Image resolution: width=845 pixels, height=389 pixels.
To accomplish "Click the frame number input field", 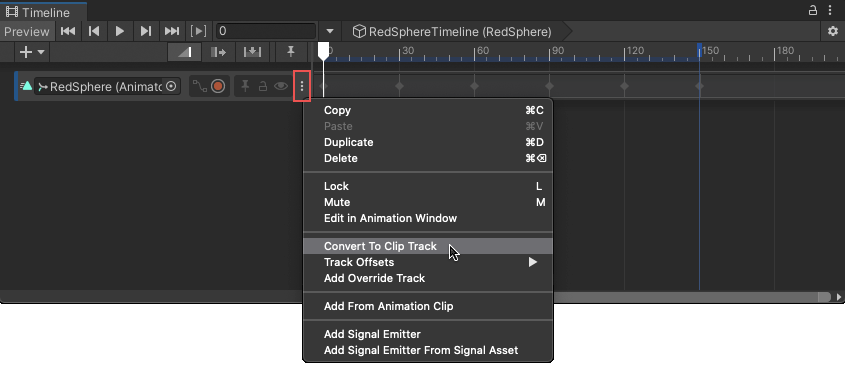I will (x=266, y=31).
